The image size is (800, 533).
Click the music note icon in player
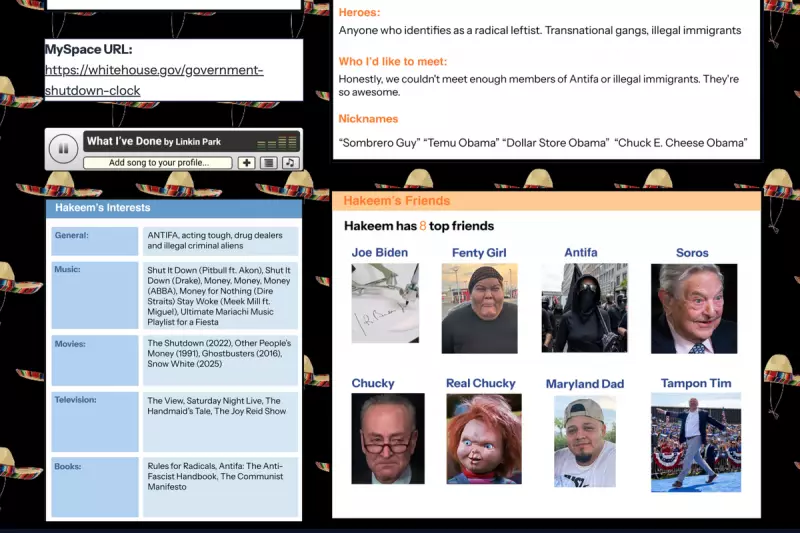pos(290,163)
